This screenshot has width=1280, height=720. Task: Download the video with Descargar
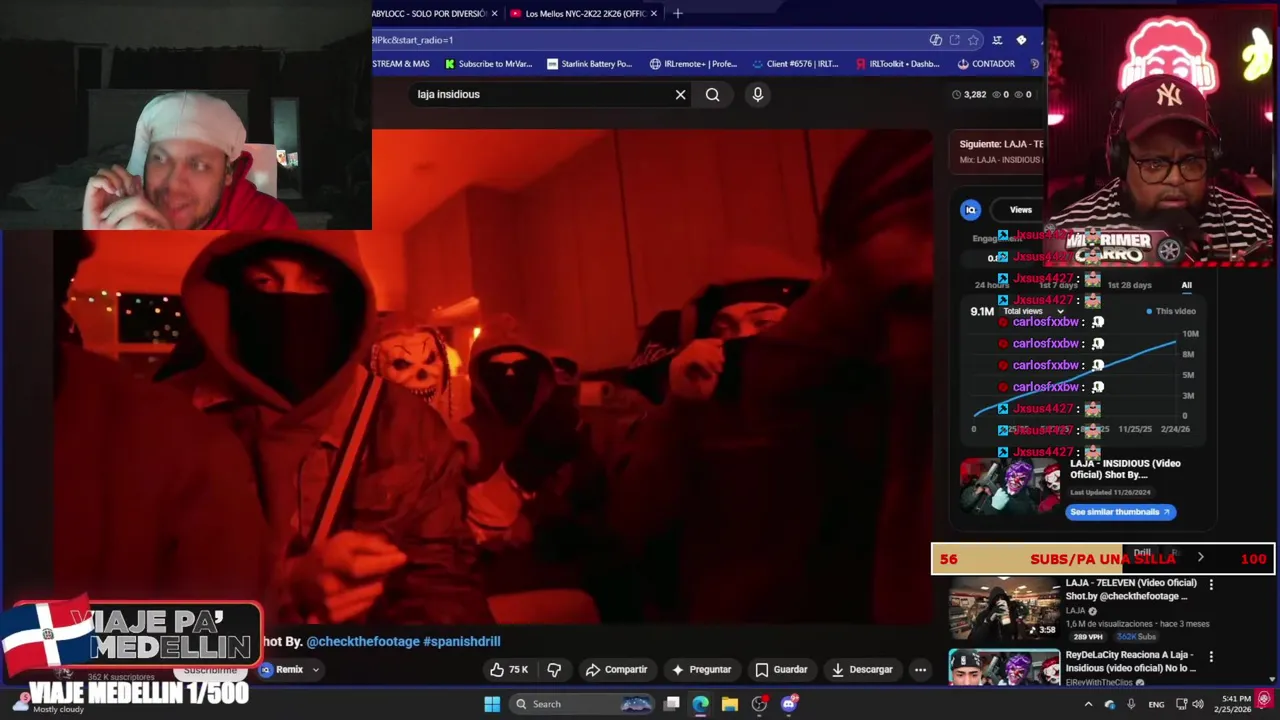pyautogui.click(x=861, y=669)
